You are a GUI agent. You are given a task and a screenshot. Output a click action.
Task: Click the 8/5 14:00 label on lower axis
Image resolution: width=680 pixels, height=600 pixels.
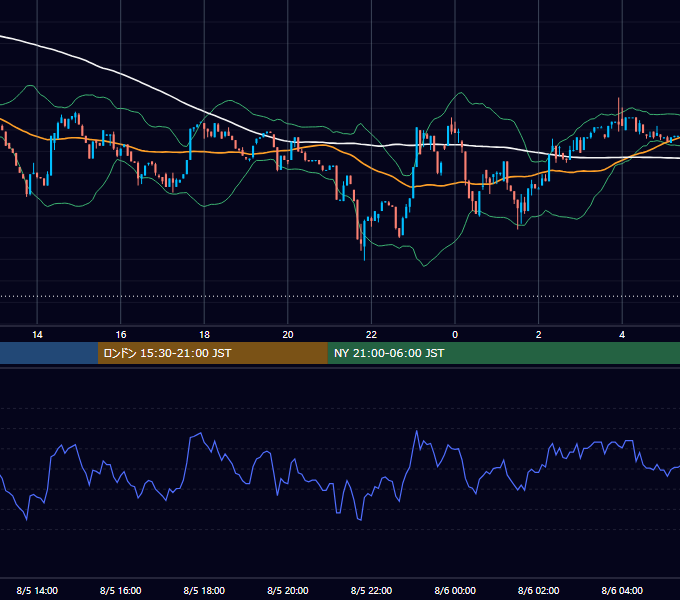pos(37,590)
